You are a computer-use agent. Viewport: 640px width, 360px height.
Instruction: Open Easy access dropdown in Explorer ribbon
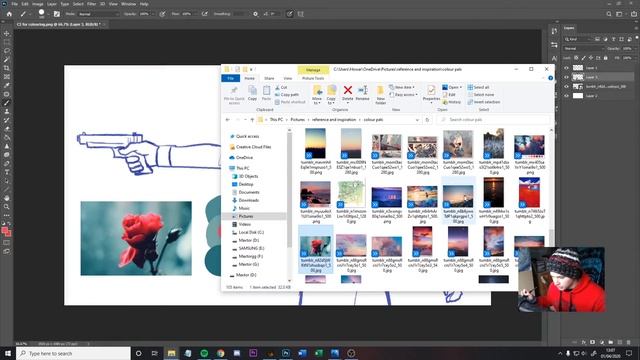click(x=403, y=95)
